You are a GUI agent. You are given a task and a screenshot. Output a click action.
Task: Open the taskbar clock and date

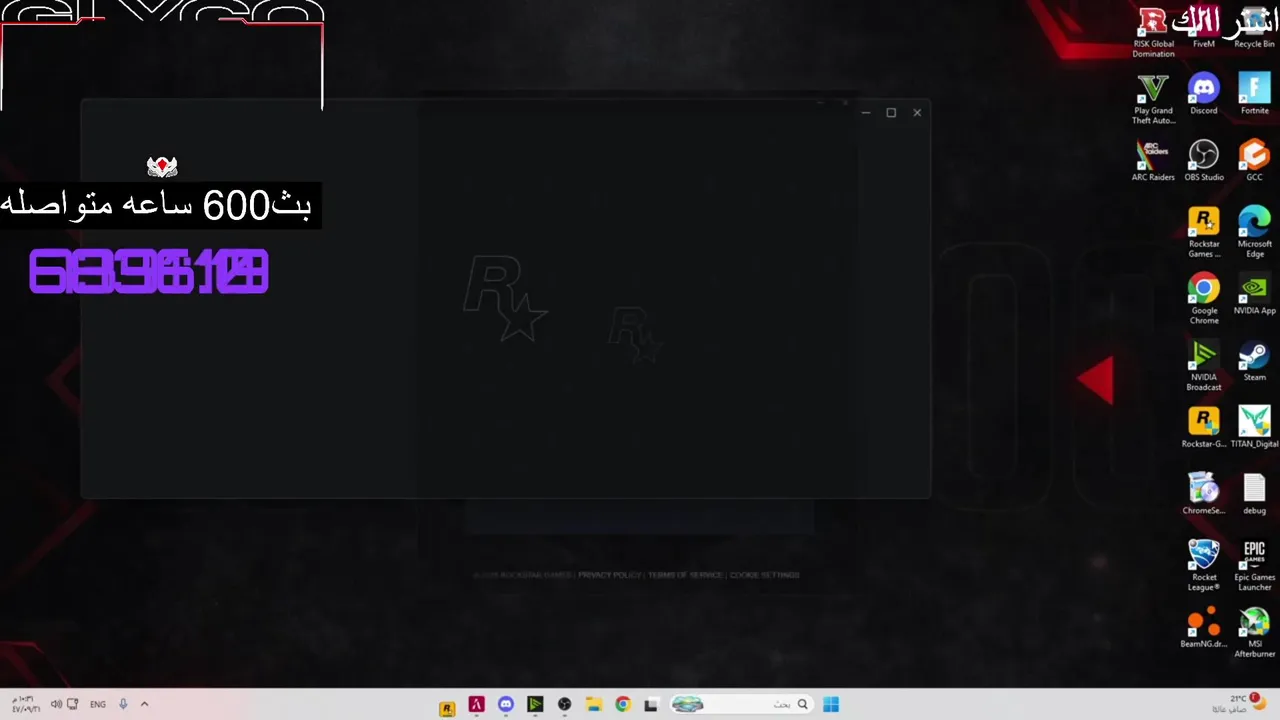pyautogui.click(x=26, y=704)
